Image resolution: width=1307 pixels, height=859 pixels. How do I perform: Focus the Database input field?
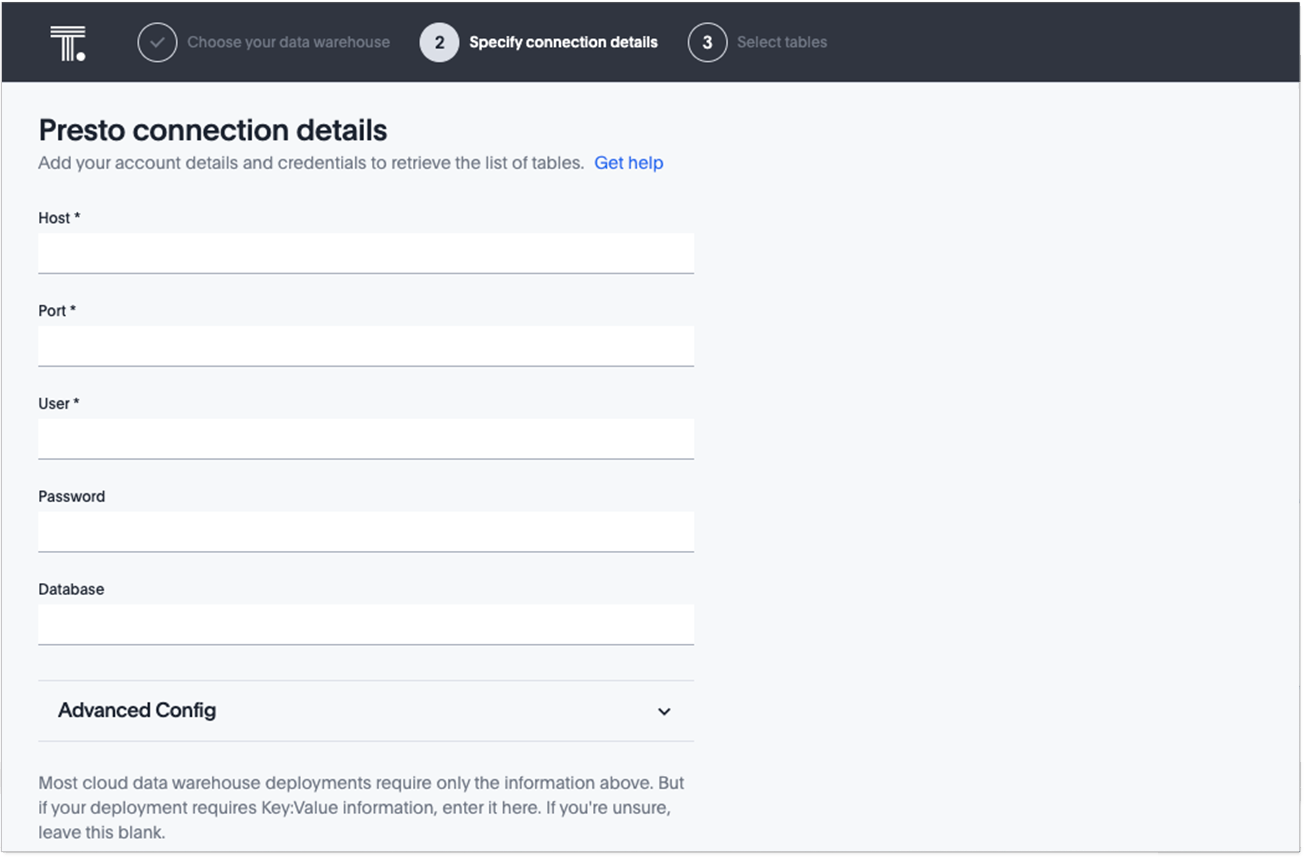click(x=366, y=624)
